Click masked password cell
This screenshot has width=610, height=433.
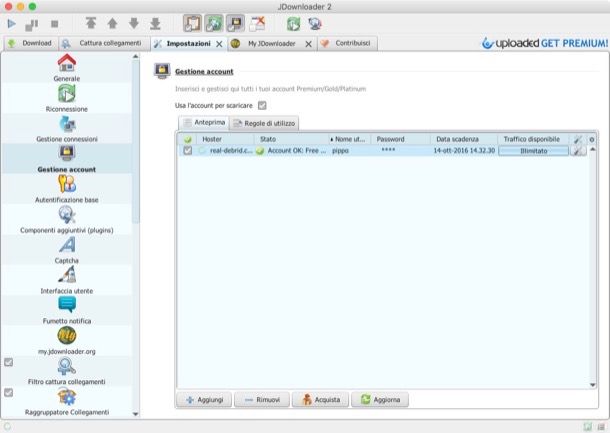click(400, 151)
